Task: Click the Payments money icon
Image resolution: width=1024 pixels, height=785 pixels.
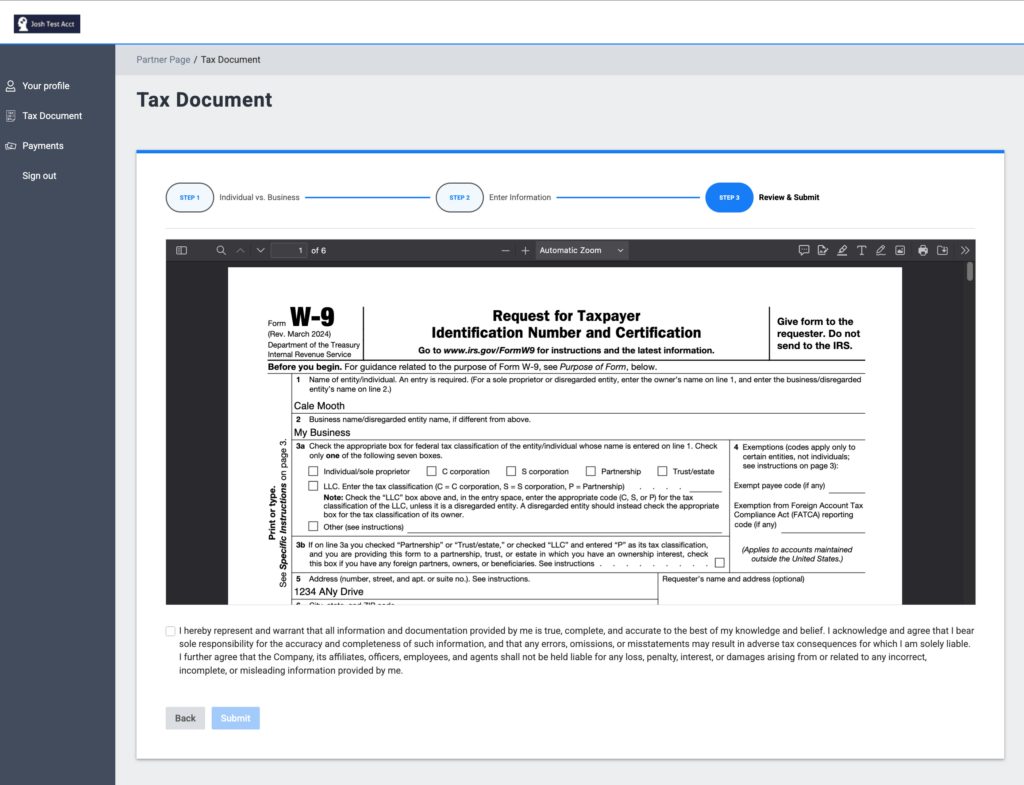Action: click(x=10, y=146)
